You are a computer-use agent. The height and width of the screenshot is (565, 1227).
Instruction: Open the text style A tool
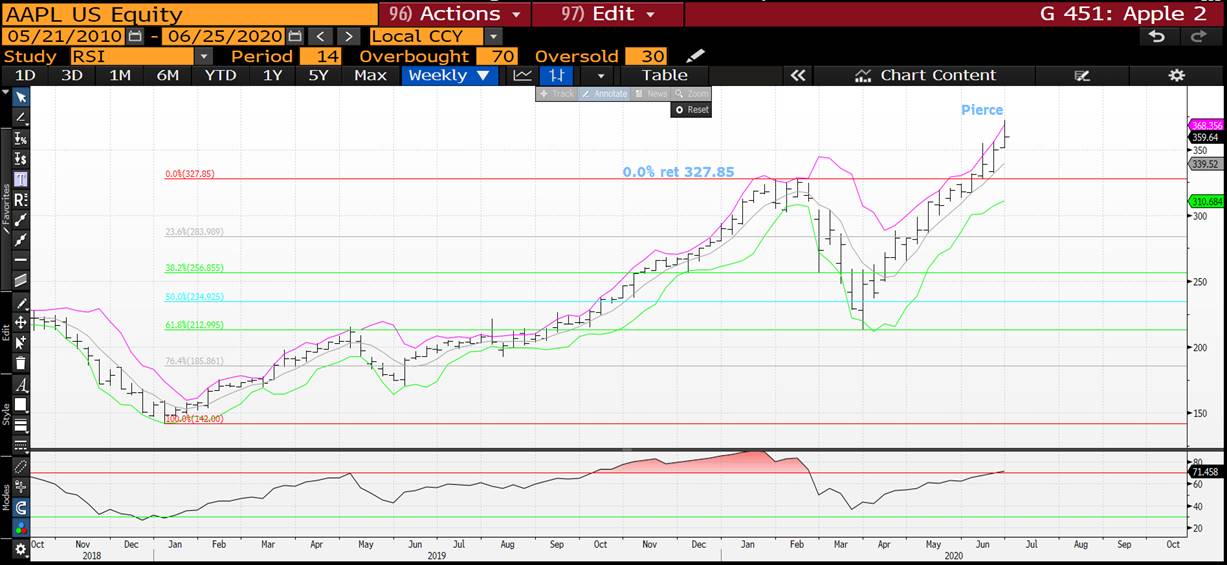pos(21,385)
